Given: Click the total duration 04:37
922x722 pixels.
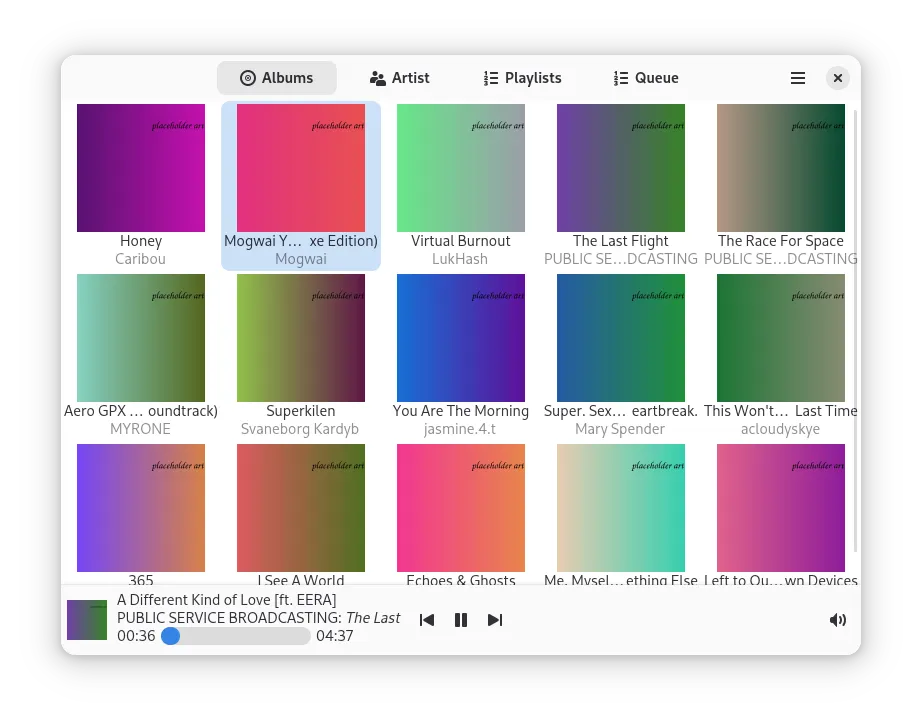Looking at the screenshot, I should coord(335,636).
